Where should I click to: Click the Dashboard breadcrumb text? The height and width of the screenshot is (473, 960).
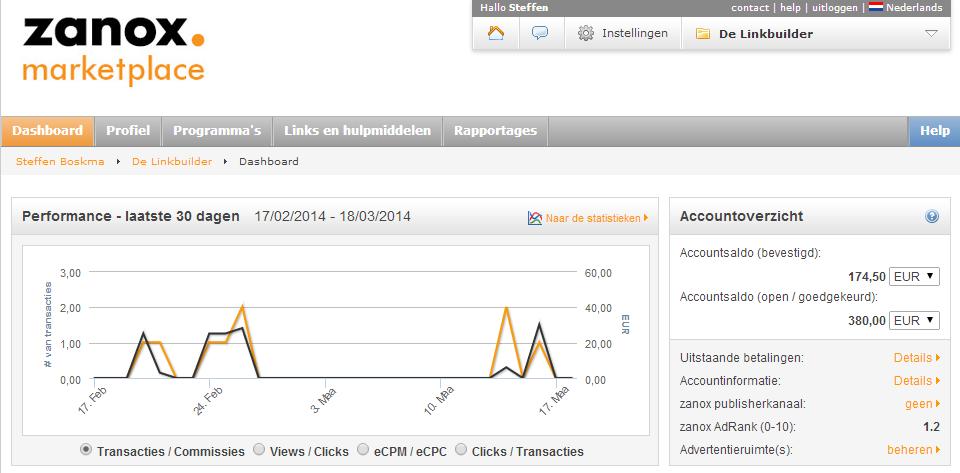(x=269, y=162)
